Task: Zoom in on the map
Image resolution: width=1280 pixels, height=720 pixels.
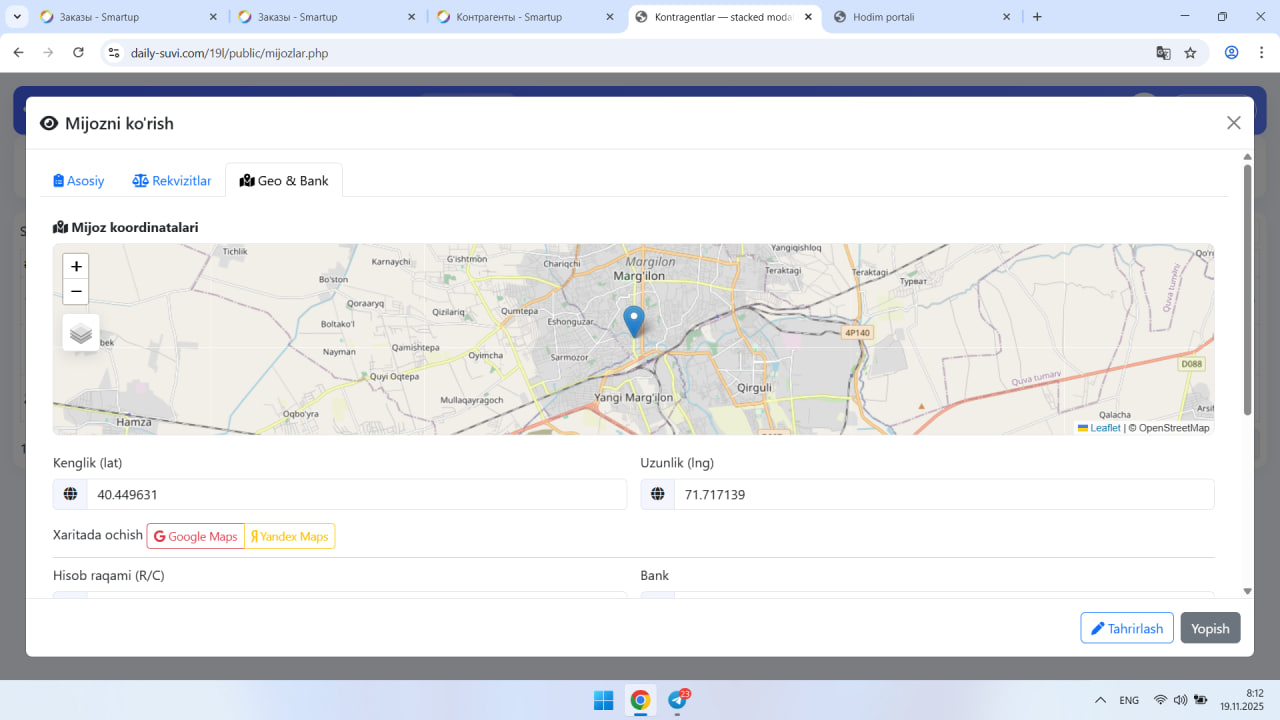Action: click(x=76, y=266)
